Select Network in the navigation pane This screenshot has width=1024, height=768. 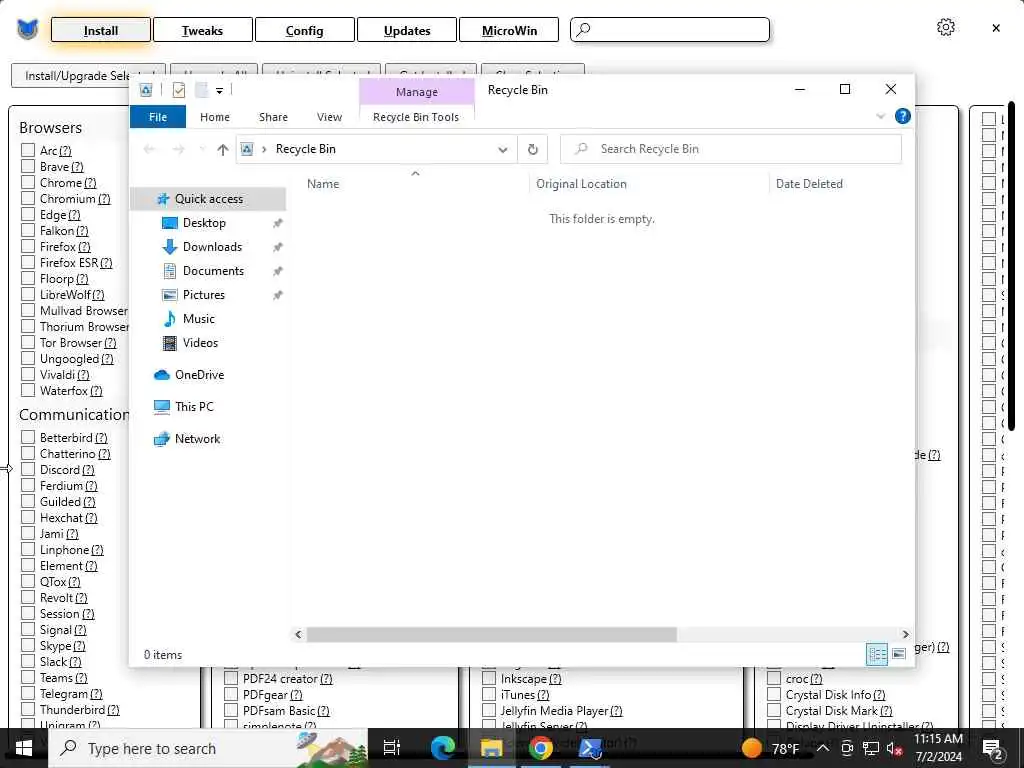[x=197, y=439]
